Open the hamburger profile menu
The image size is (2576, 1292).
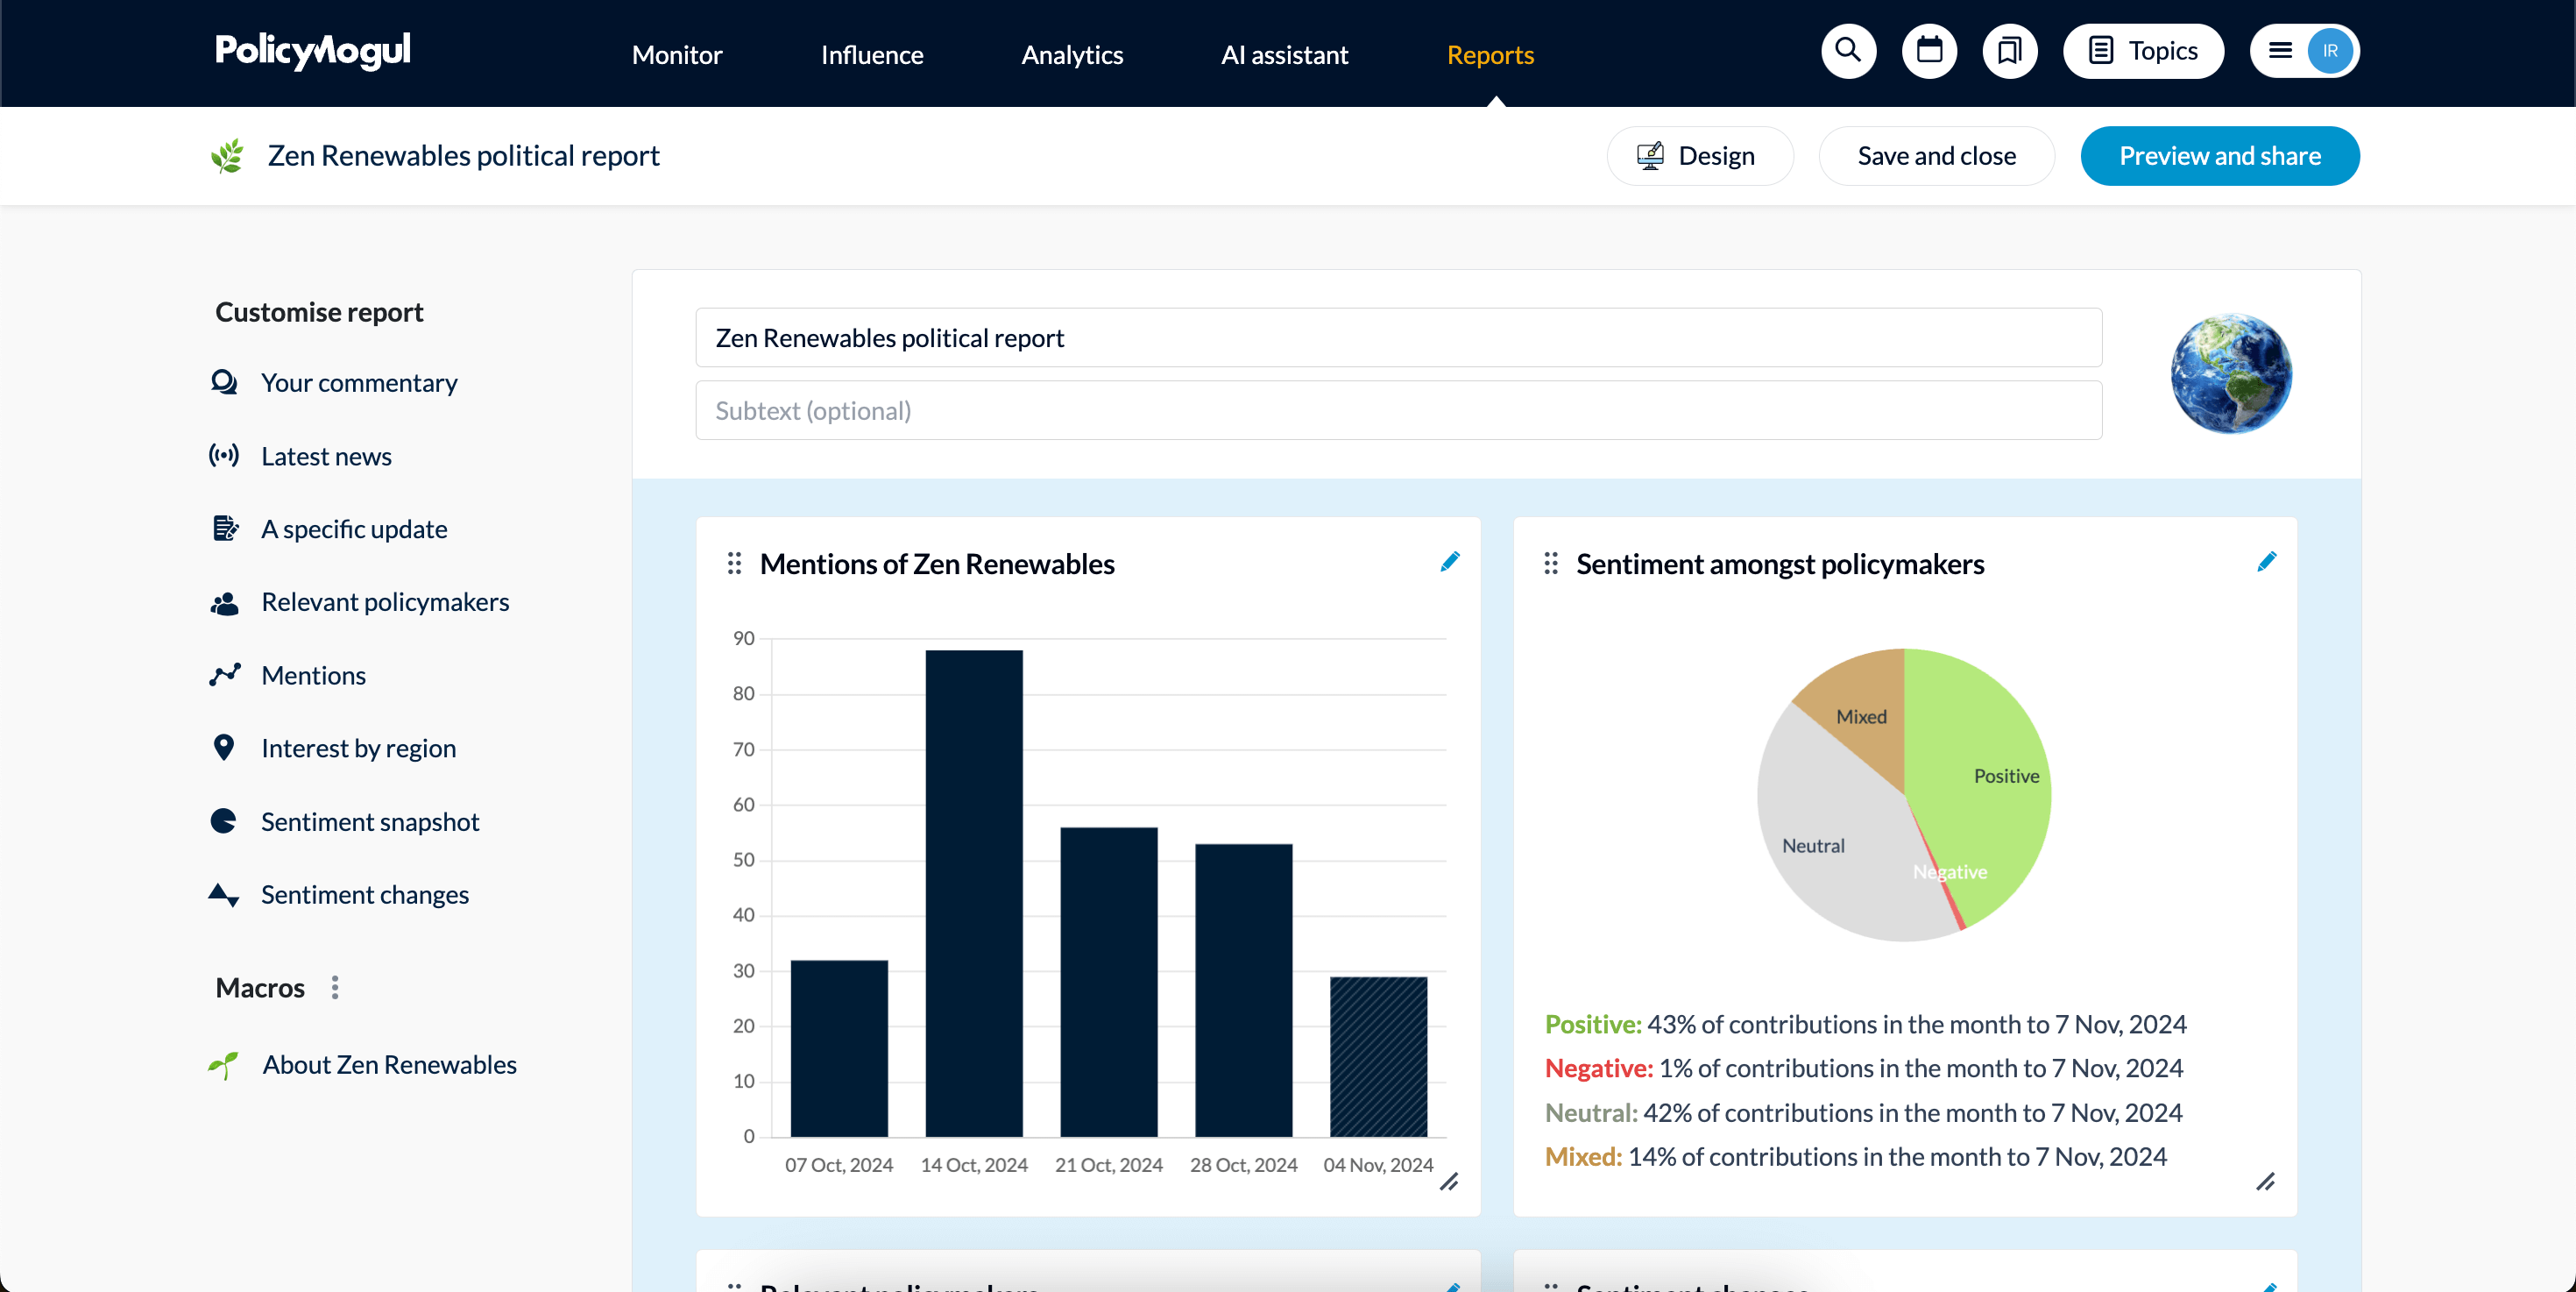click(x=2280, y=51)
